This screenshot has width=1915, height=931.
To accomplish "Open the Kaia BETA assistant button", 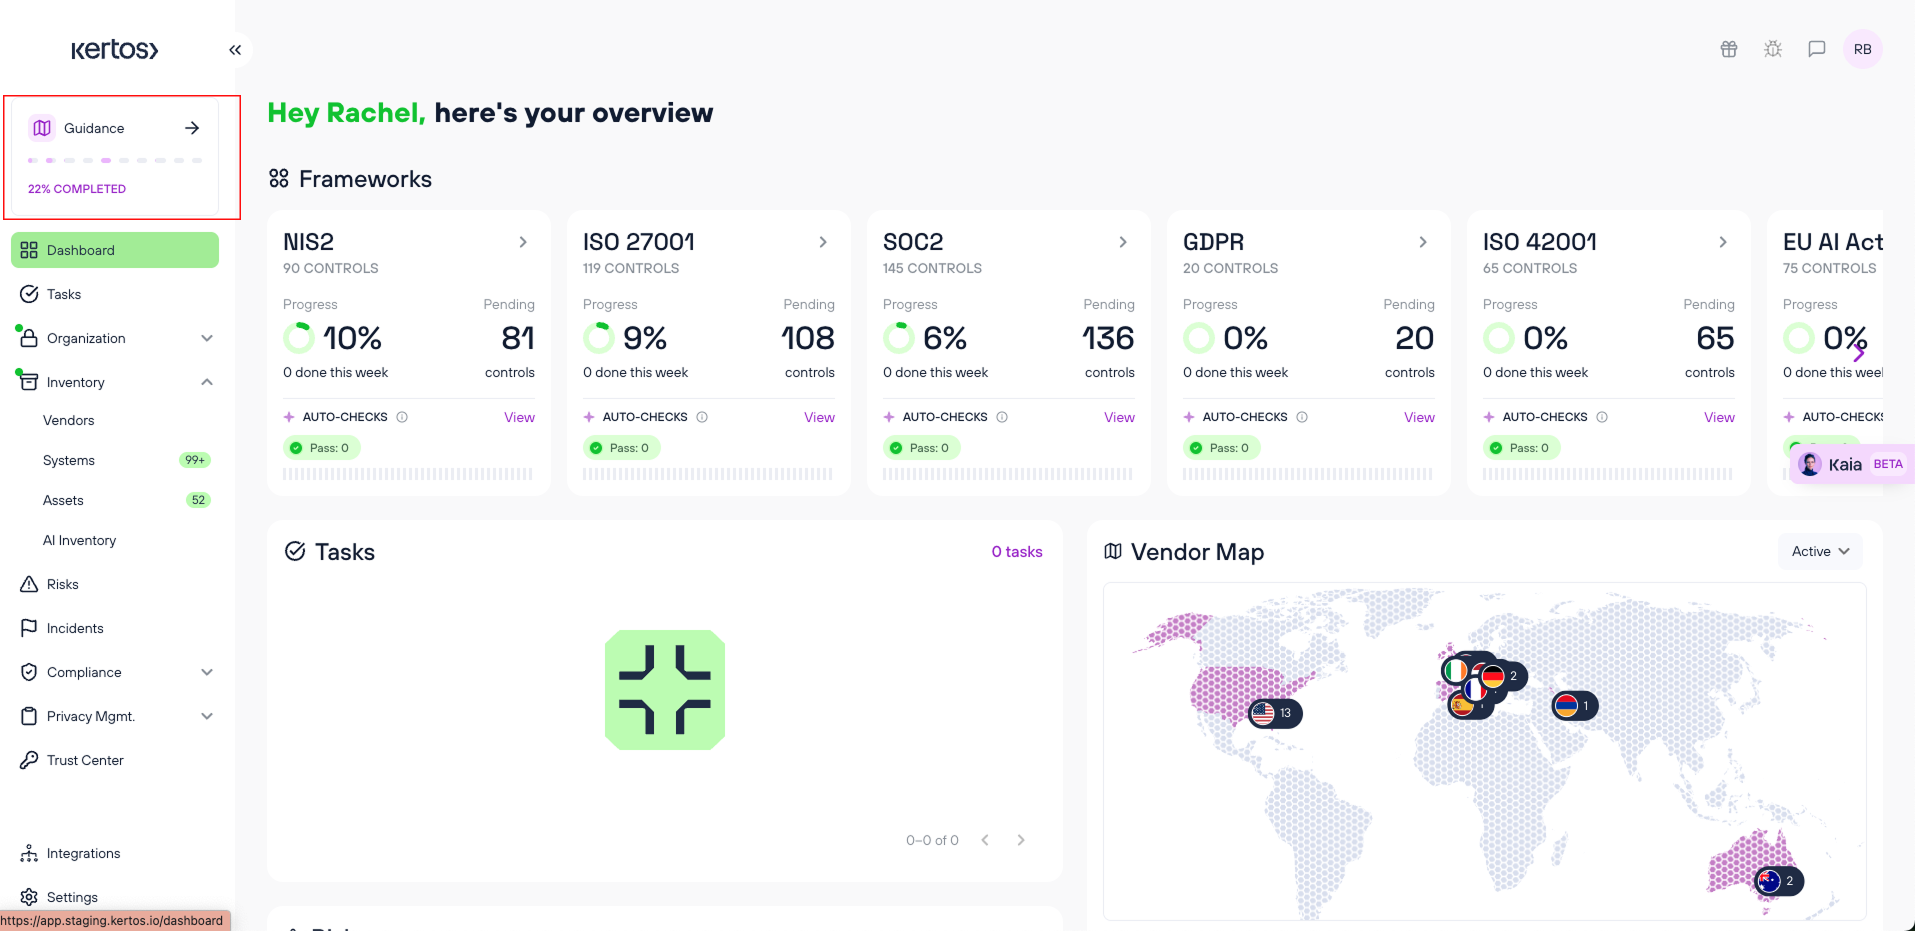I will [1851, 464].
